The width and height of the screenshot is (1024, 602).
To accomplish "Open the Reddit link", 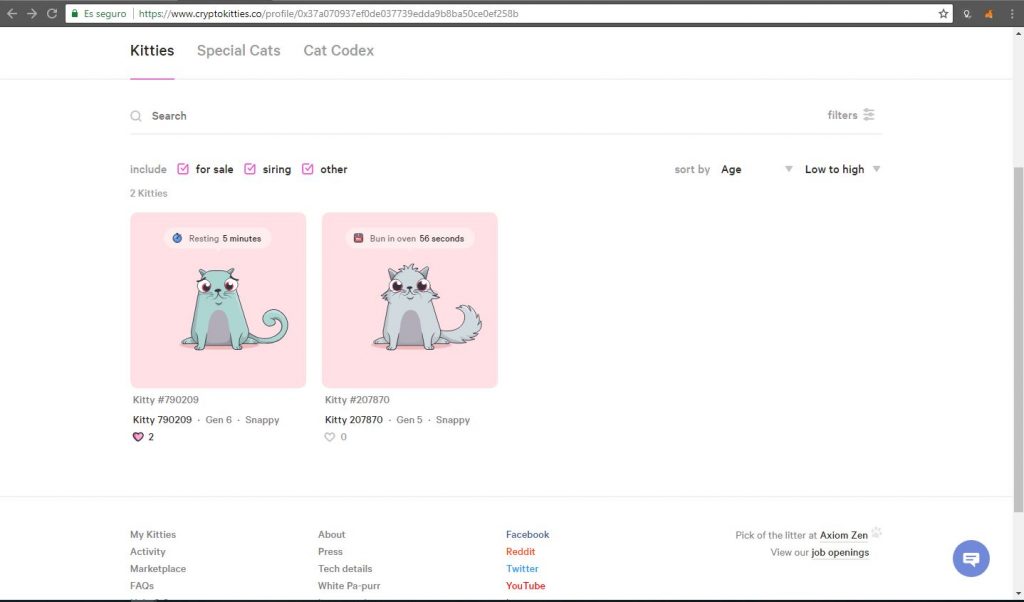I will [x=520, y=551].
